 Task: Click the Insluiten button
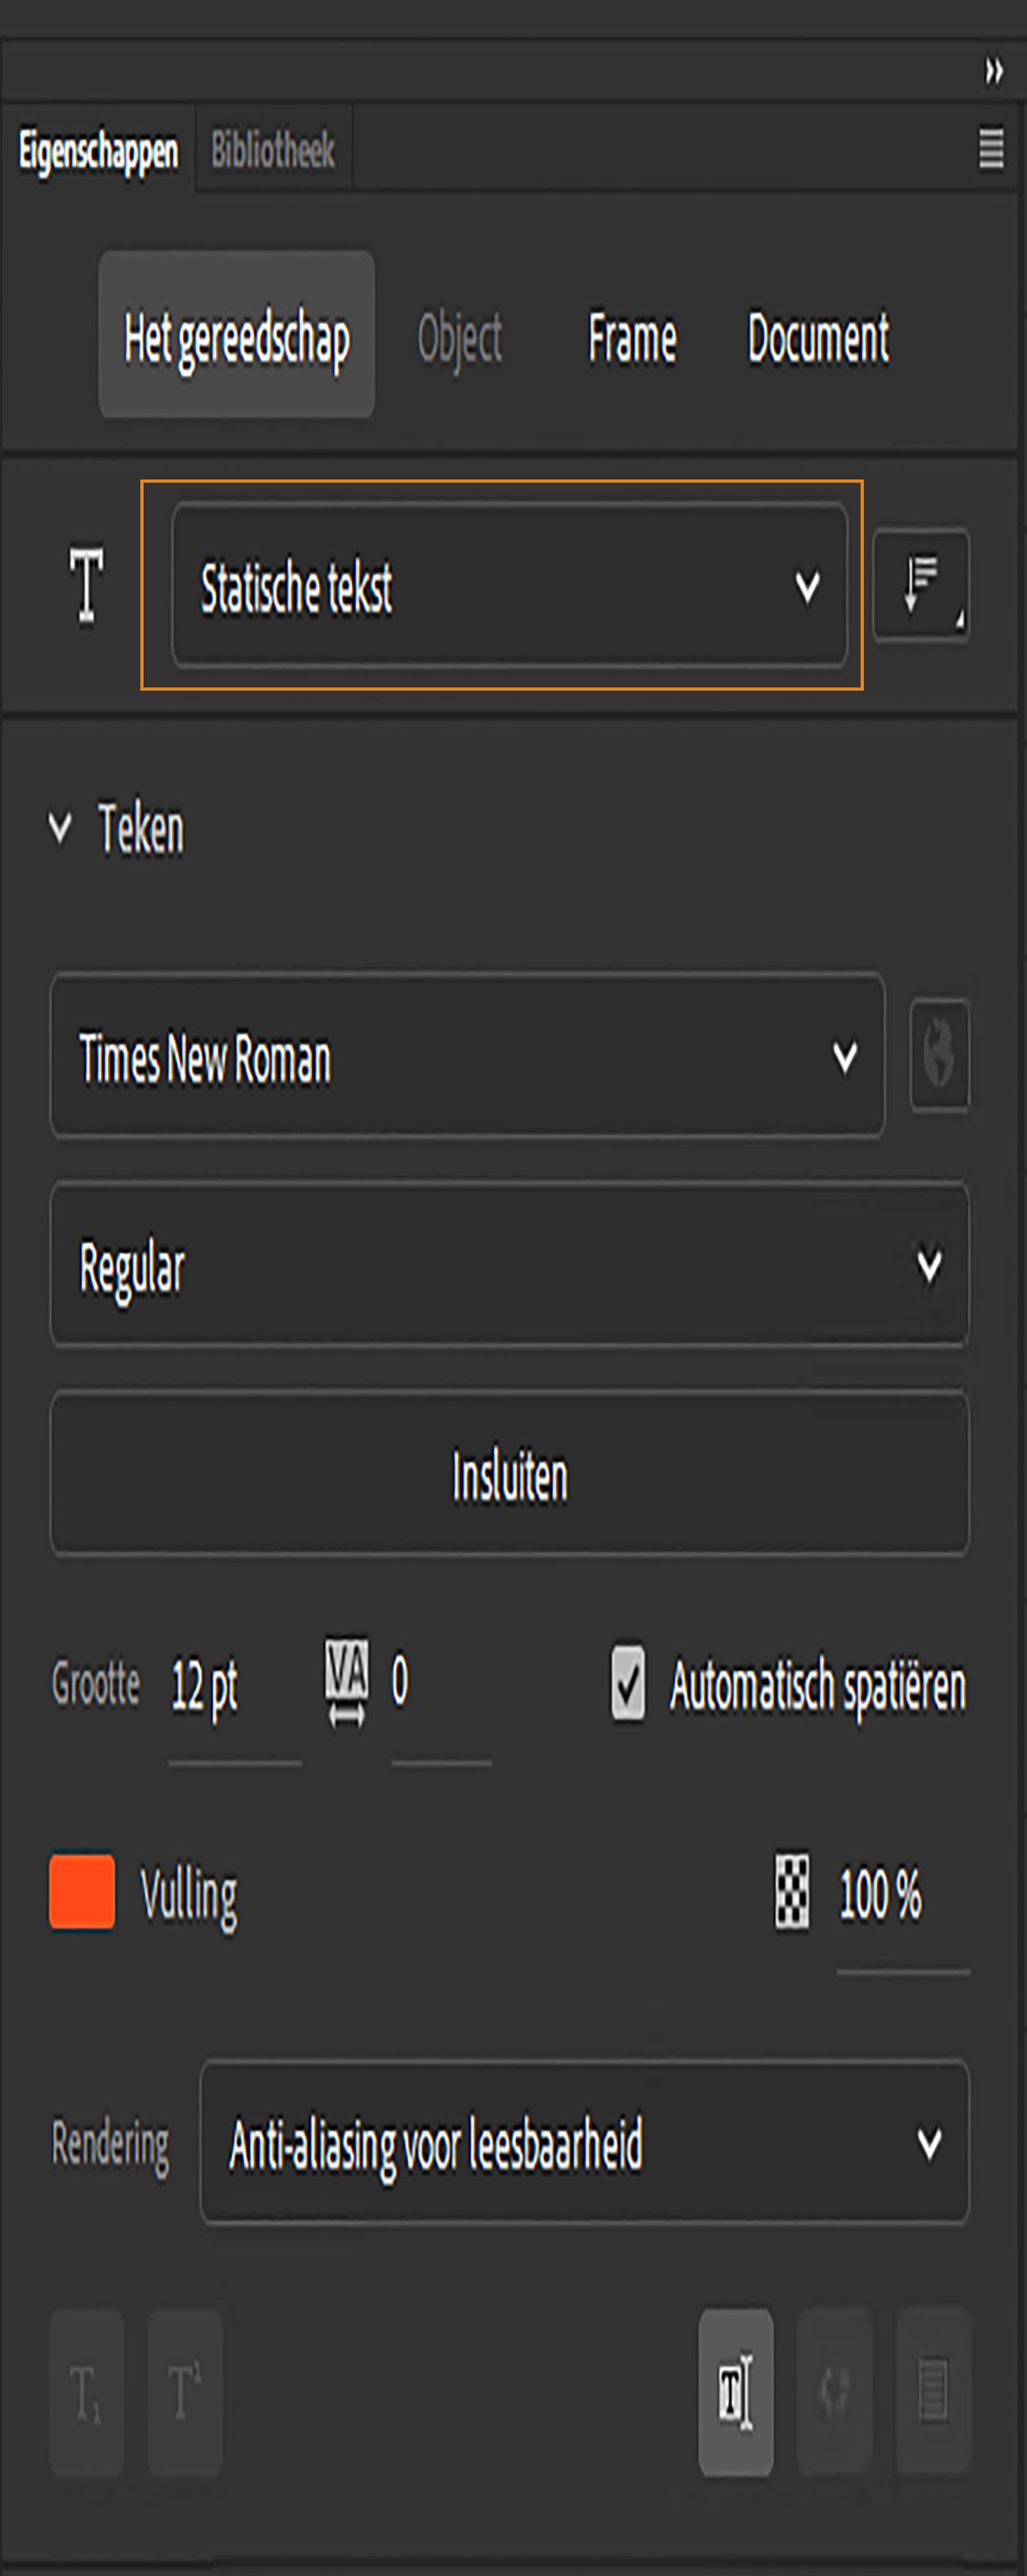pos(508,1474)
